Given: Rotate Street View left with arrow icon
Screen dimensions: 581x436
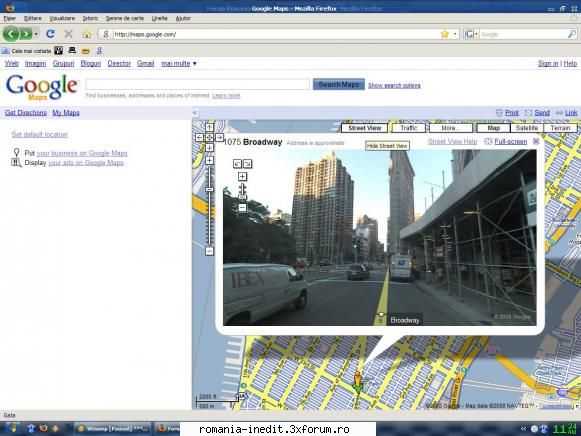Looking at the screenshot, I should 238,164.
